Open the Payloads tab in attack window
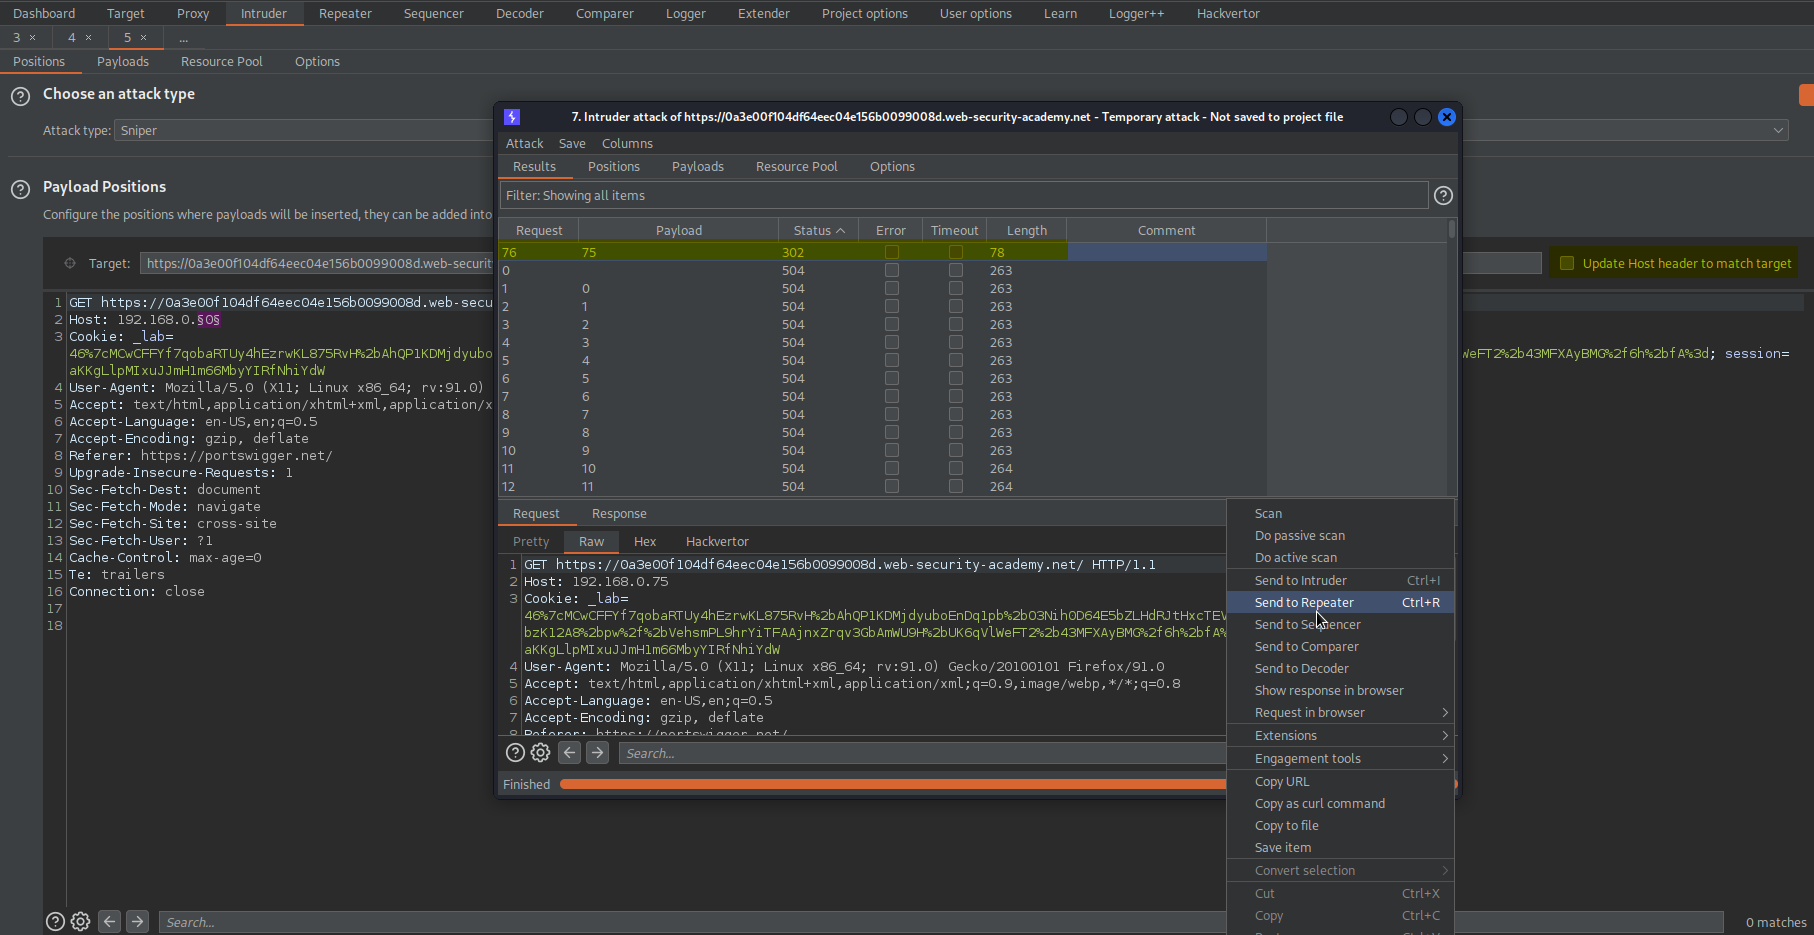 pyautogui.click(x=698, y=167)
